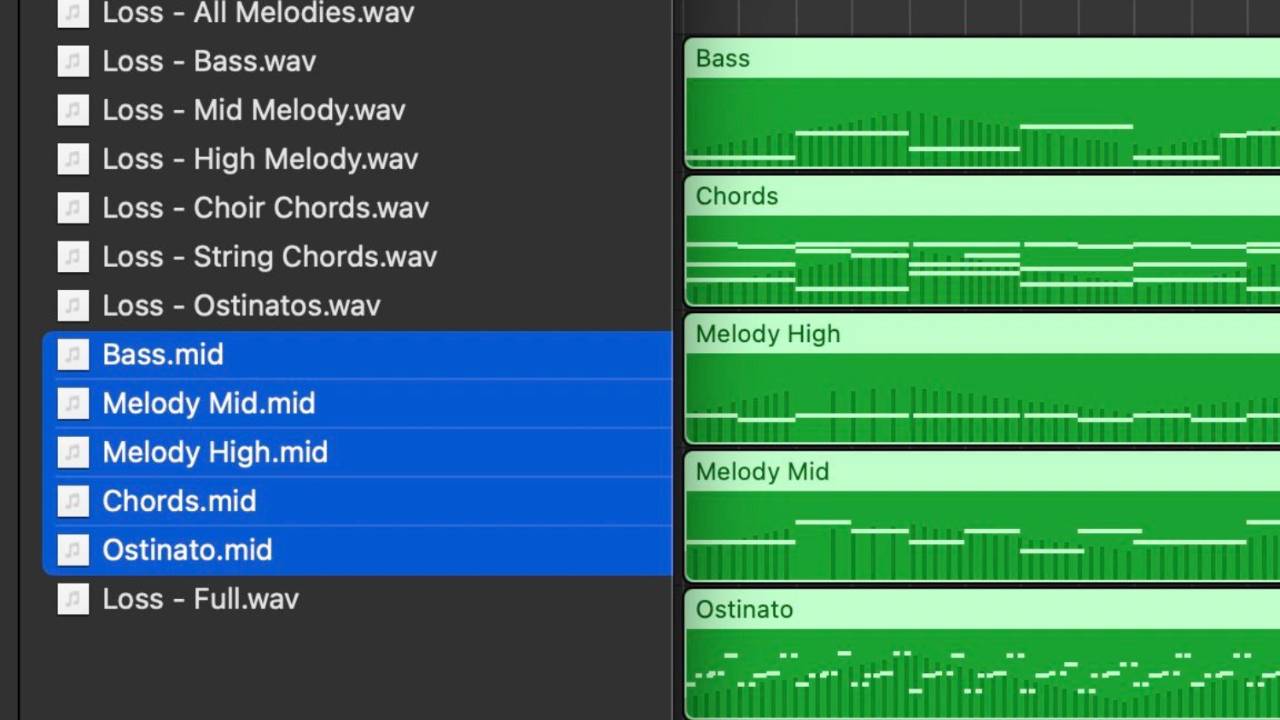Click the note icon next to Melody Mid.mid
1280x720 pixels.
tap(73, 403)
